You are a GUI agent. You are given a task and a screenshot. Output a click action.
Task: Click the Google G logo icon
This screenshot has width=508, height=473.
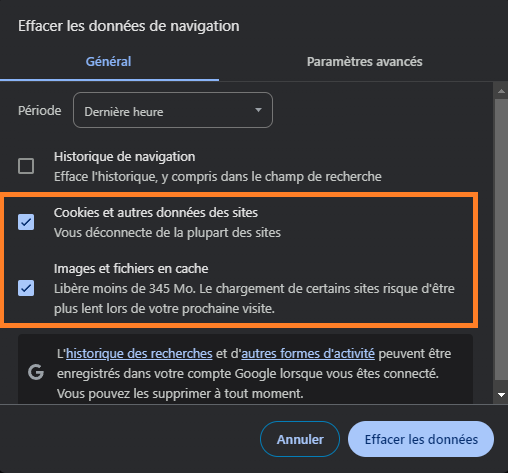pyautogui.click(x=36, y=372)
